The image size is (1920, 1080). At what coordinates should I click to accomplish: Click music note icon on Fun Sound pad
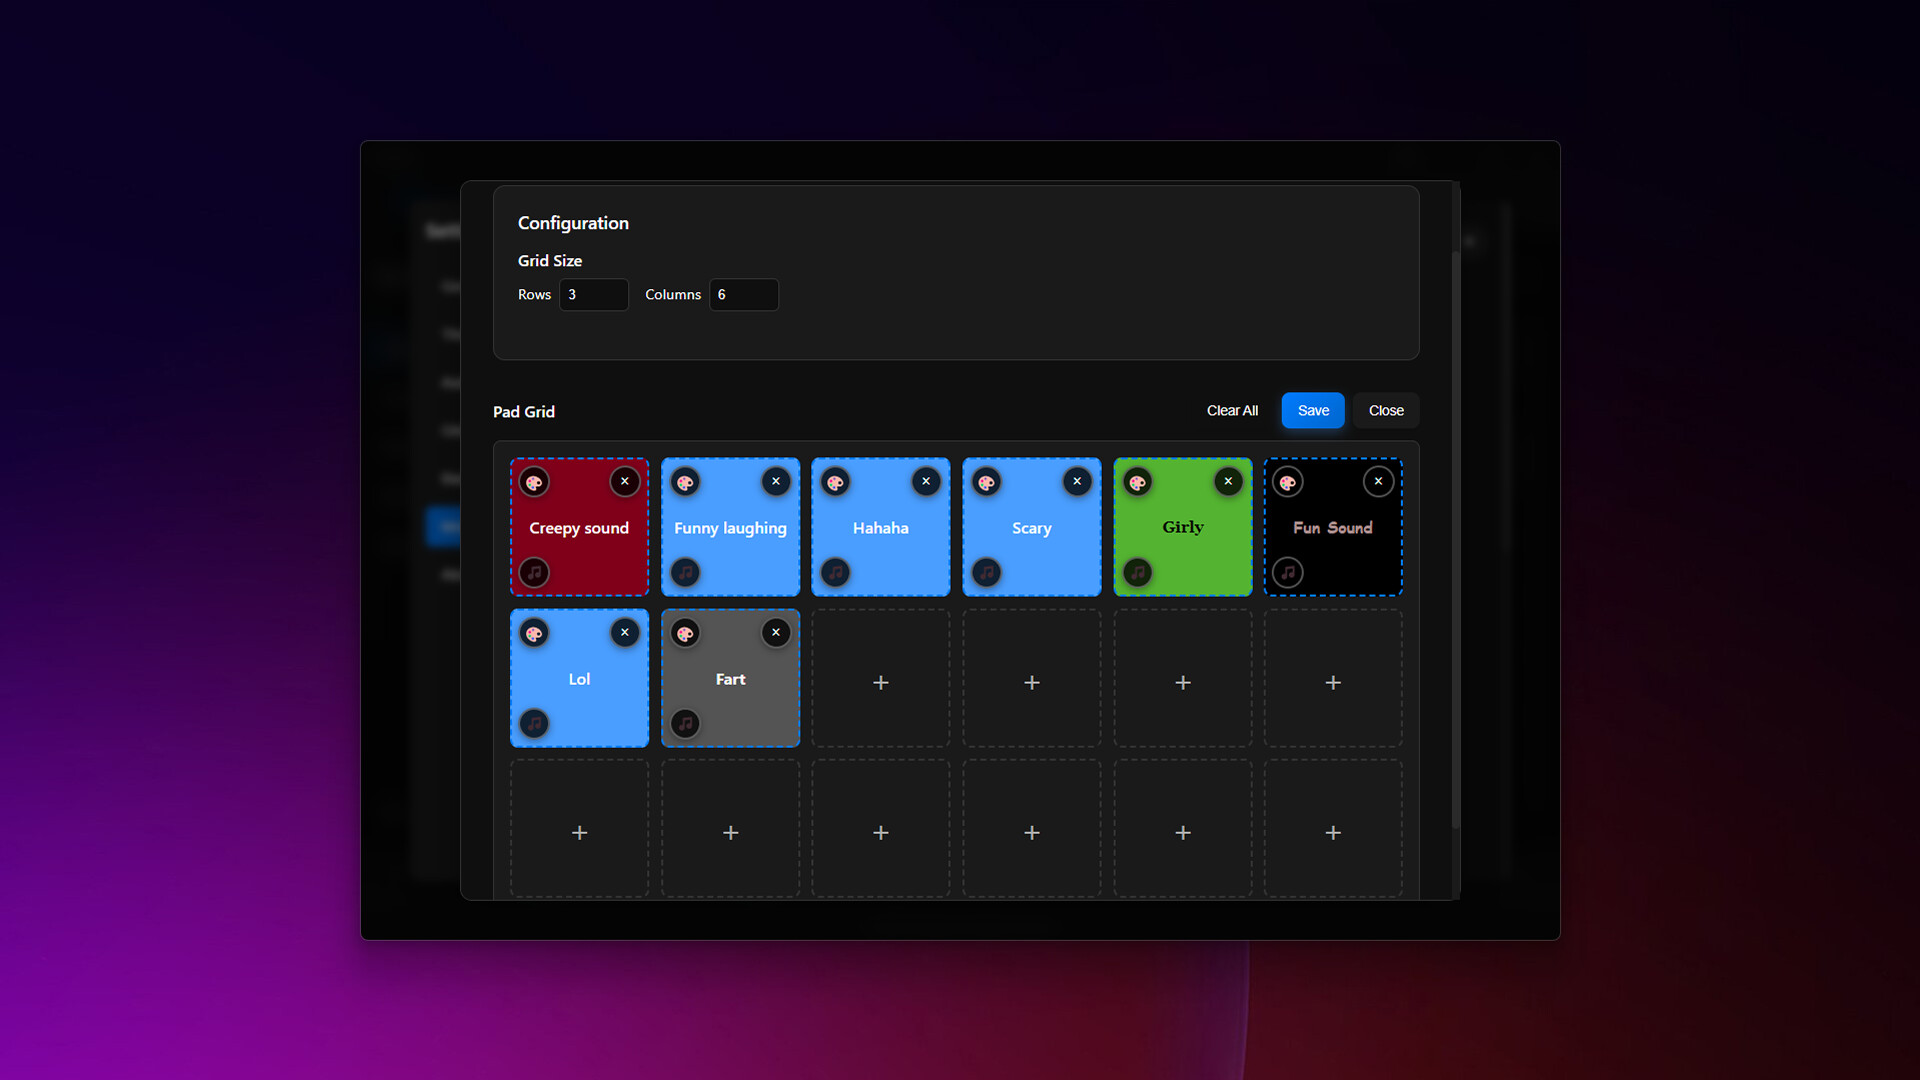click(1288, 573)
